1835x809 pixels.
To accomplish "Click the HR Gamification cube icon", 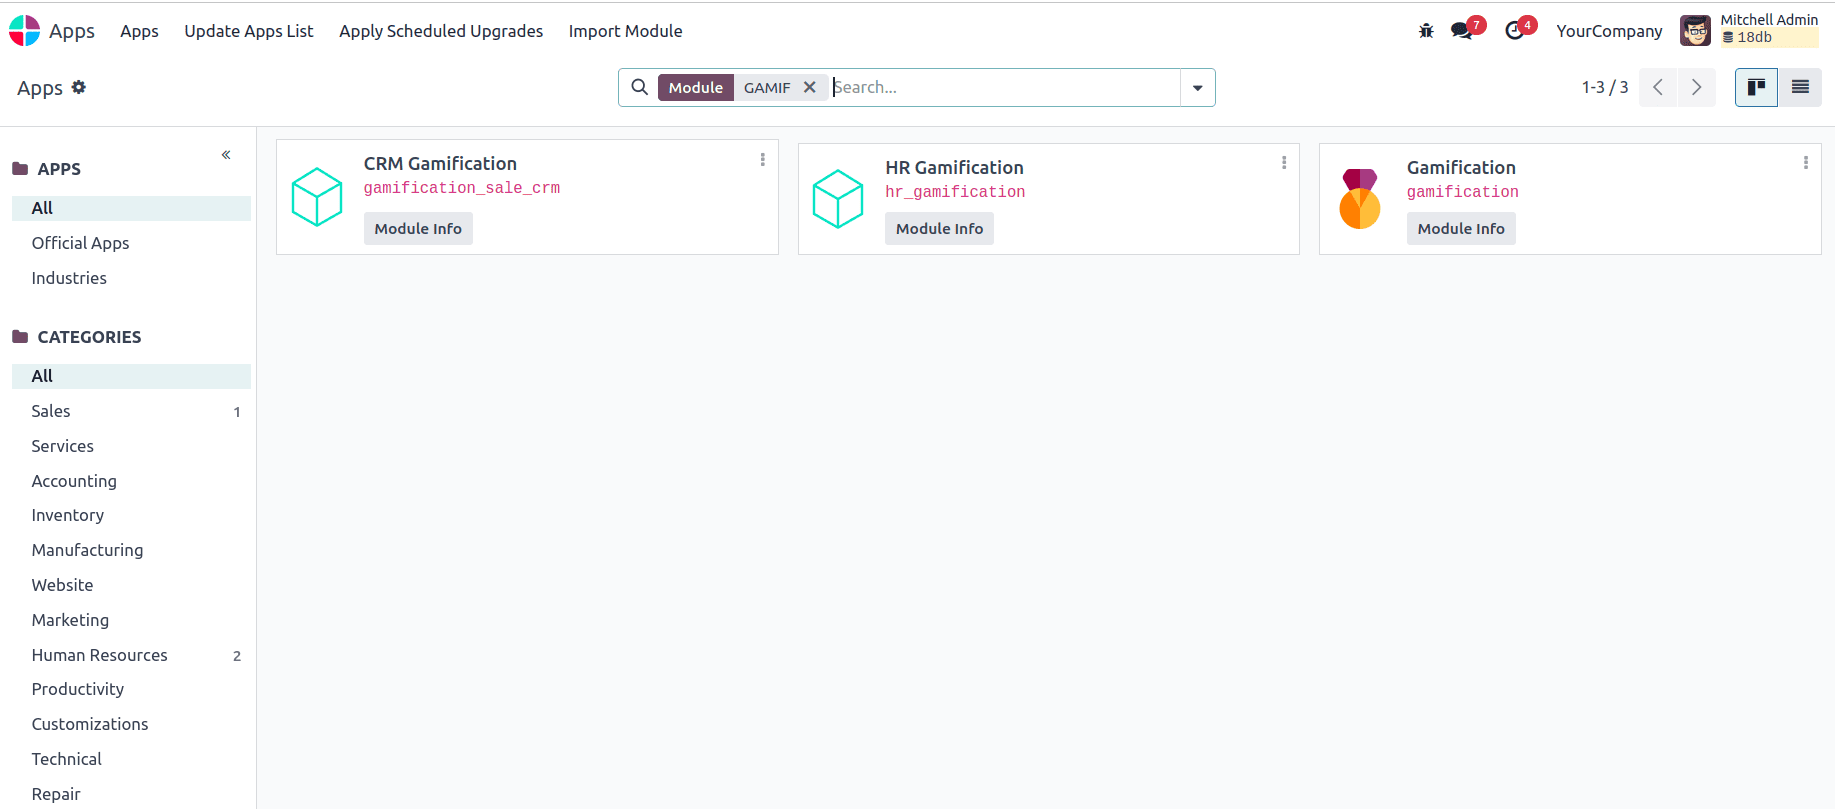I will pos(838,199).
